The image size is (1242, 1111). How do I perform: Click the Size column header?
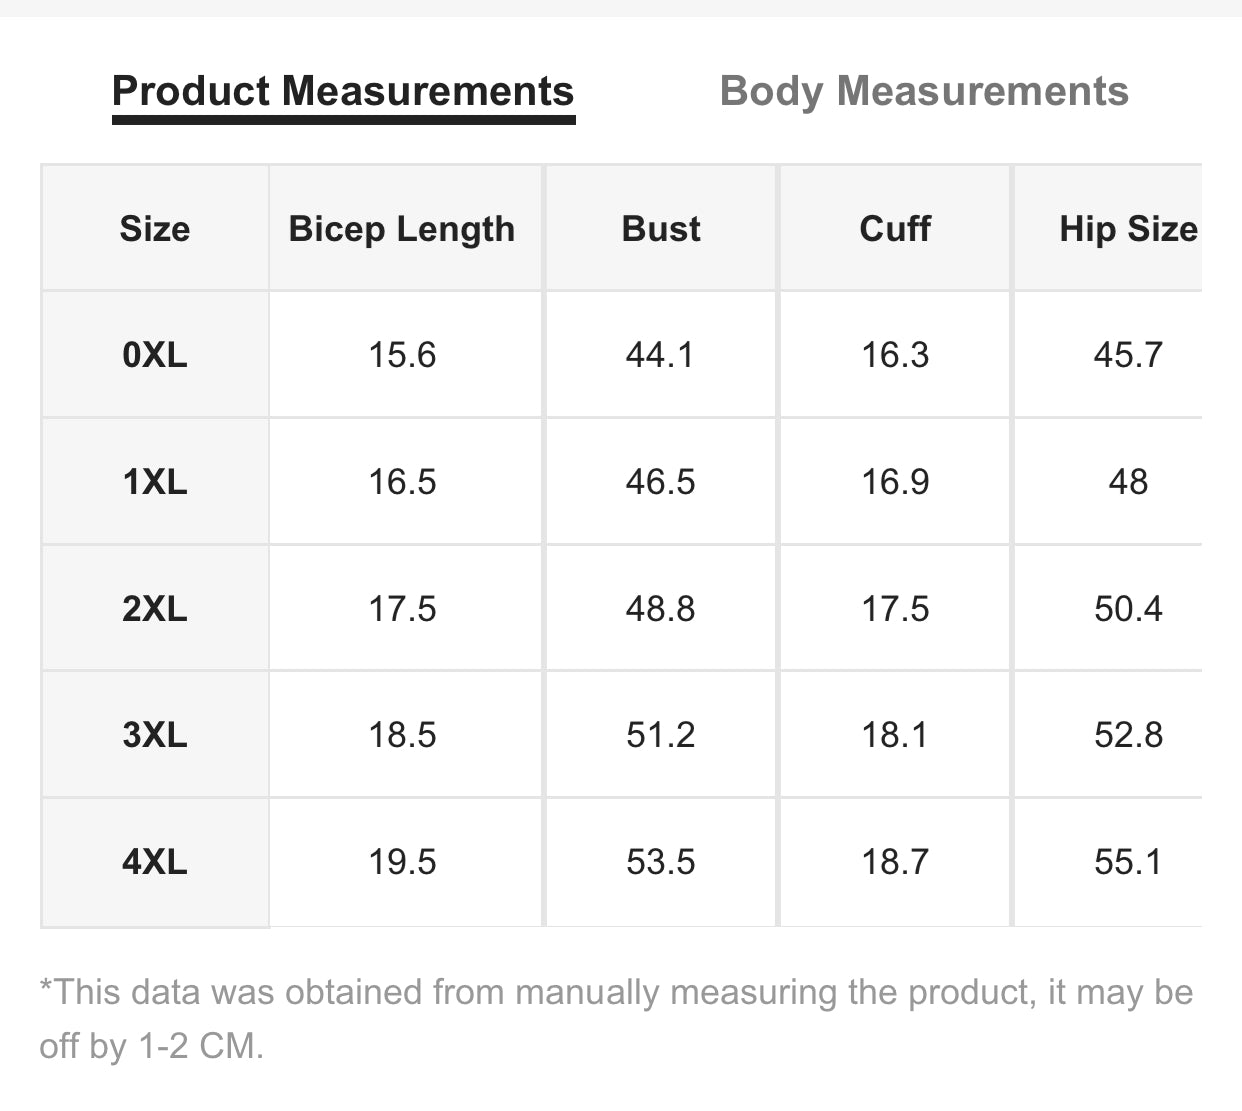point(155,229)
